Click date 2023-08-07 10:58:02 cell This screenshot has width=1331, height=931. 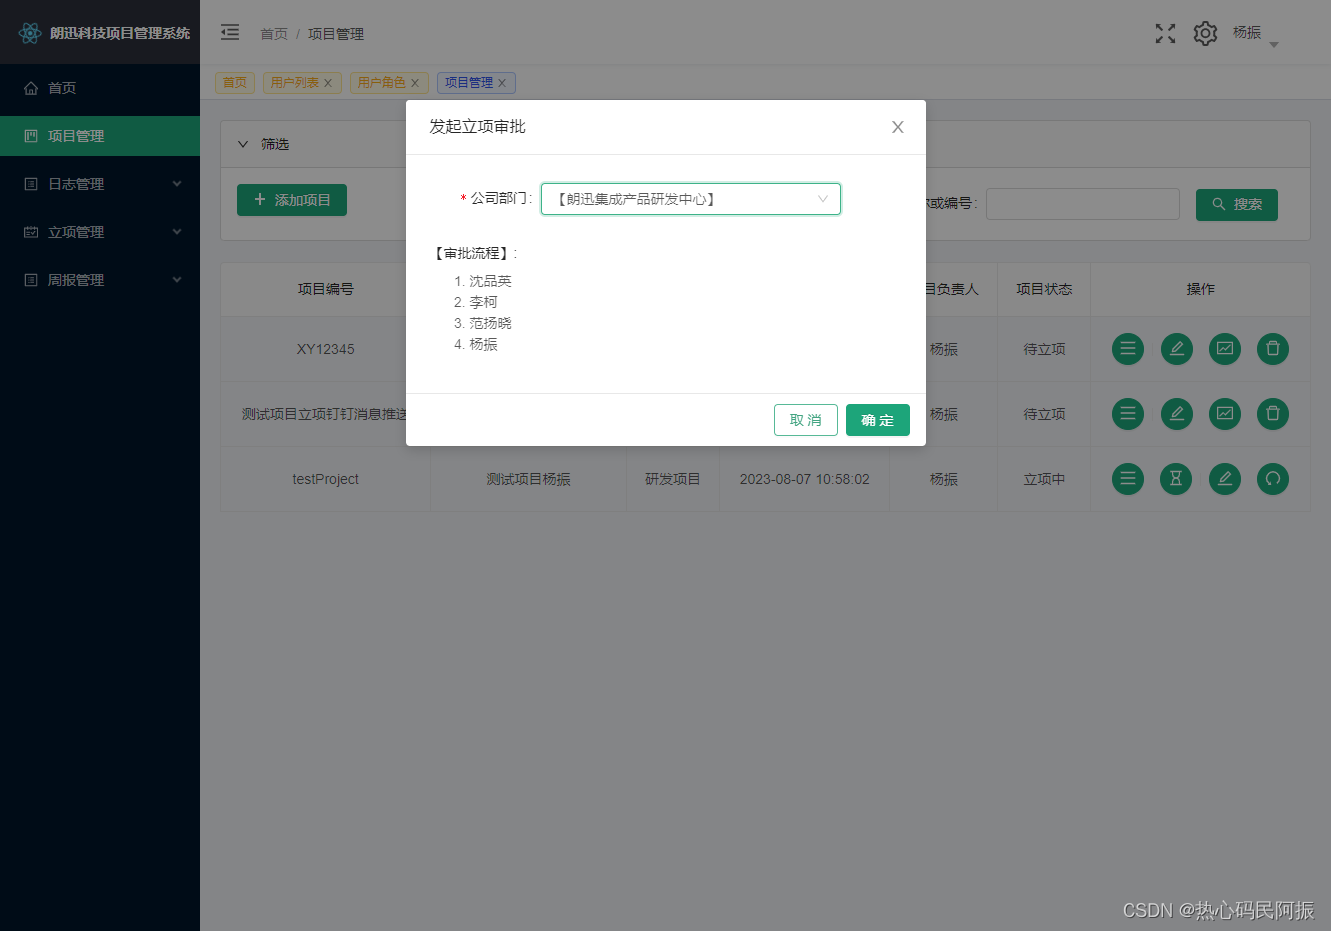(x=805, y=479)
